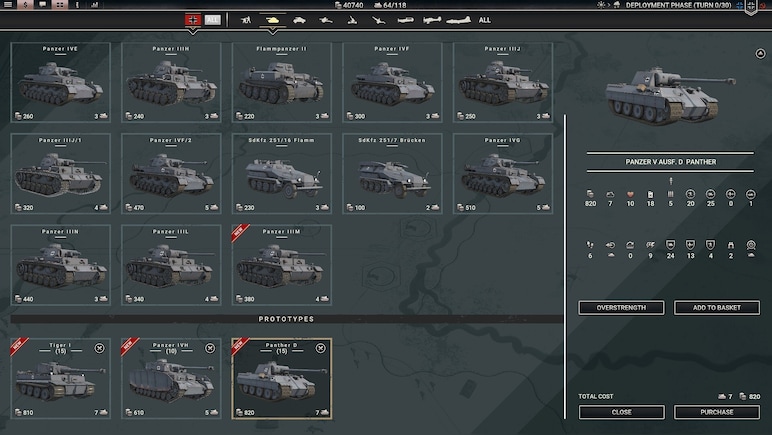Click the spotting binoculars icon showing 2
This screenshot has height=435, width=772.
pos(731,245)
